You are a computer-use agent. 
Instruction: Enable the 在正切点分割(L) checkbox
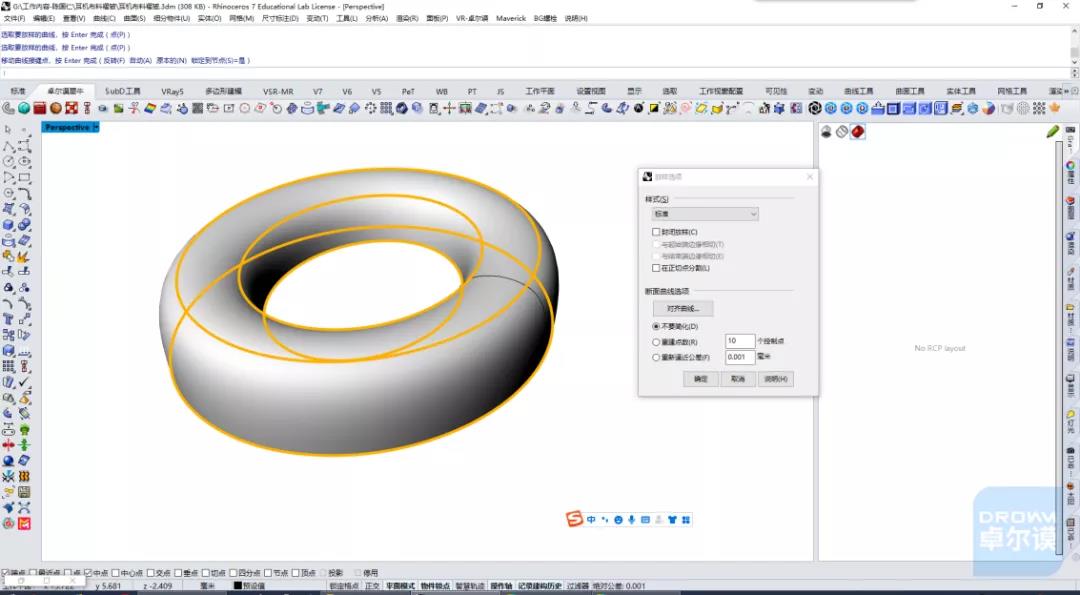pyautogui.click(x=656, y=268)
